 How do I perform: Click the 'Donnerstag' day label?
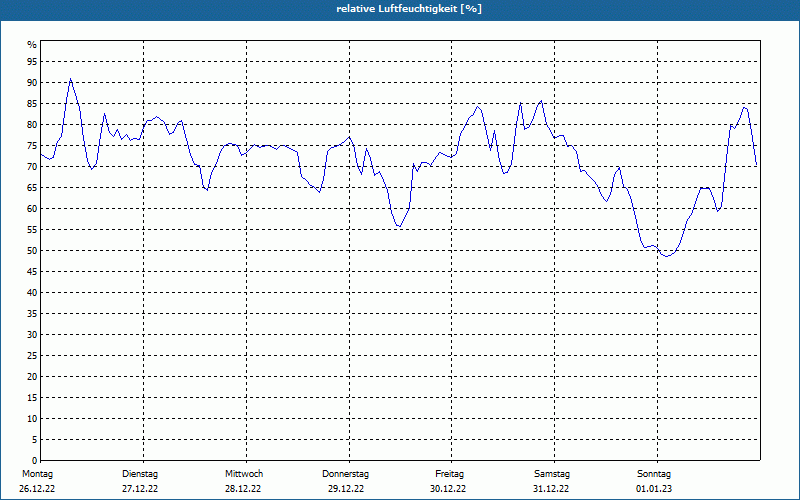pos(345,474)
